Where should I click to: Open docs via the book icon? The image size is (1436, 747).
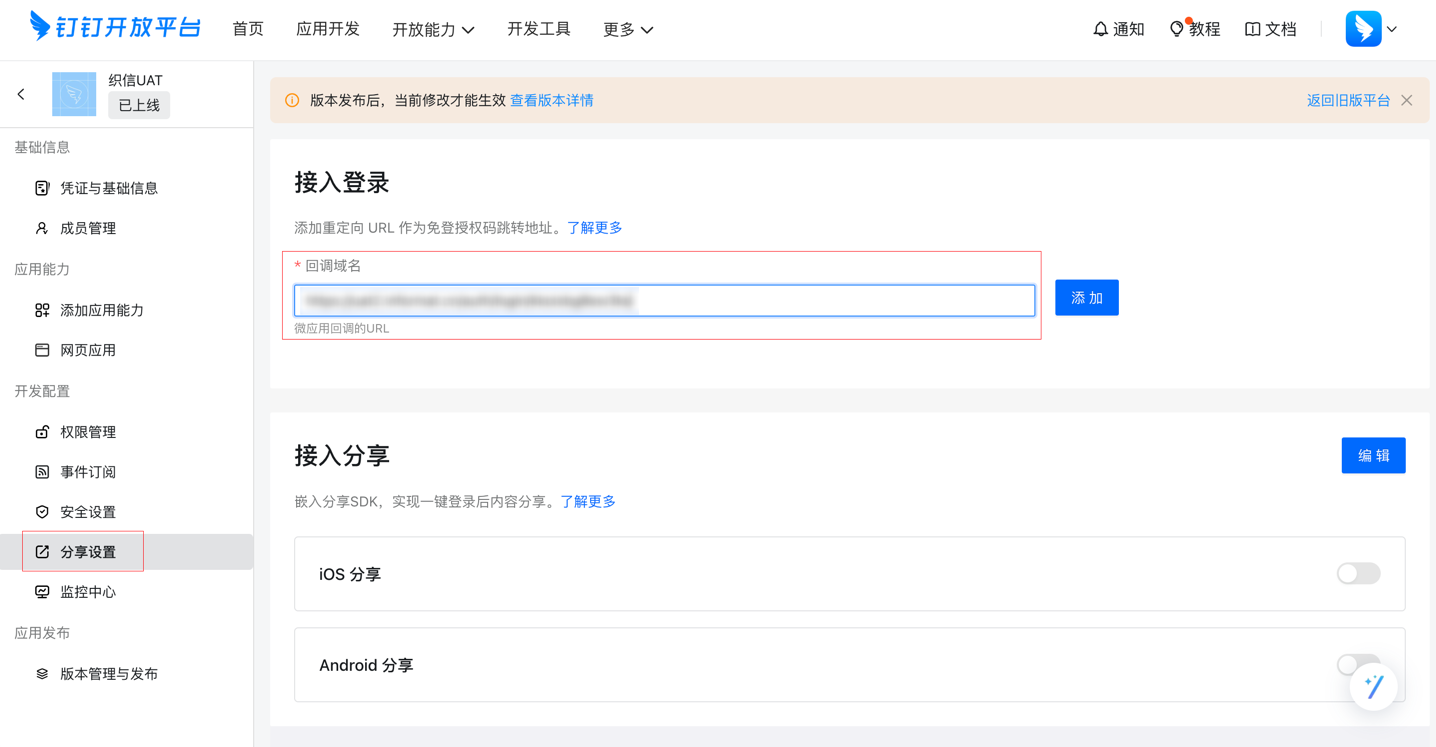pos(1252,29)
